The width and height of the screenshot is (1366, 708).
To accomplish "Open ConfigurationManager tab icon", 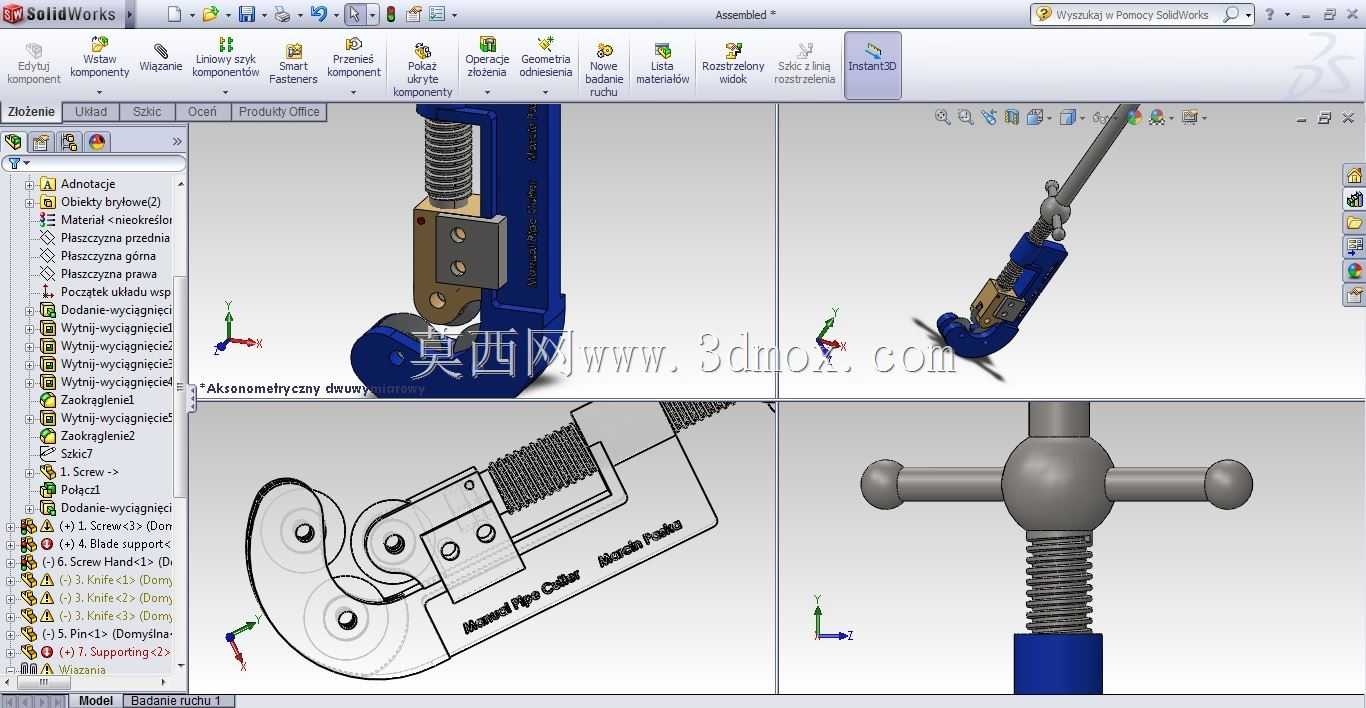I will coord(69,142).
